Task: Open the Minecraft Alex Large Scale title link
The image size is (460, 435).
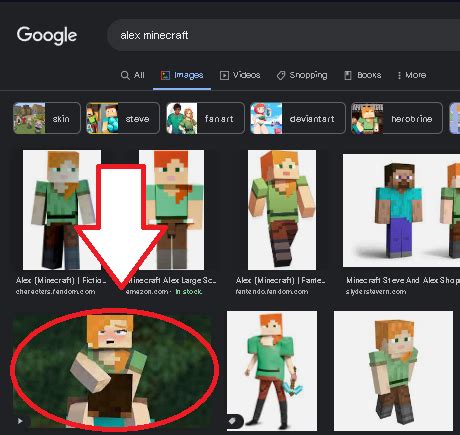Action: point(172,280)
